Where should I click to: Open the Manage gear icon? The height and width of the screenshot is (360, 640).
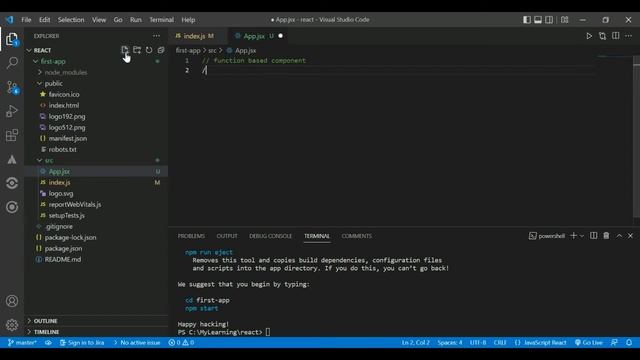coord(12,324)
